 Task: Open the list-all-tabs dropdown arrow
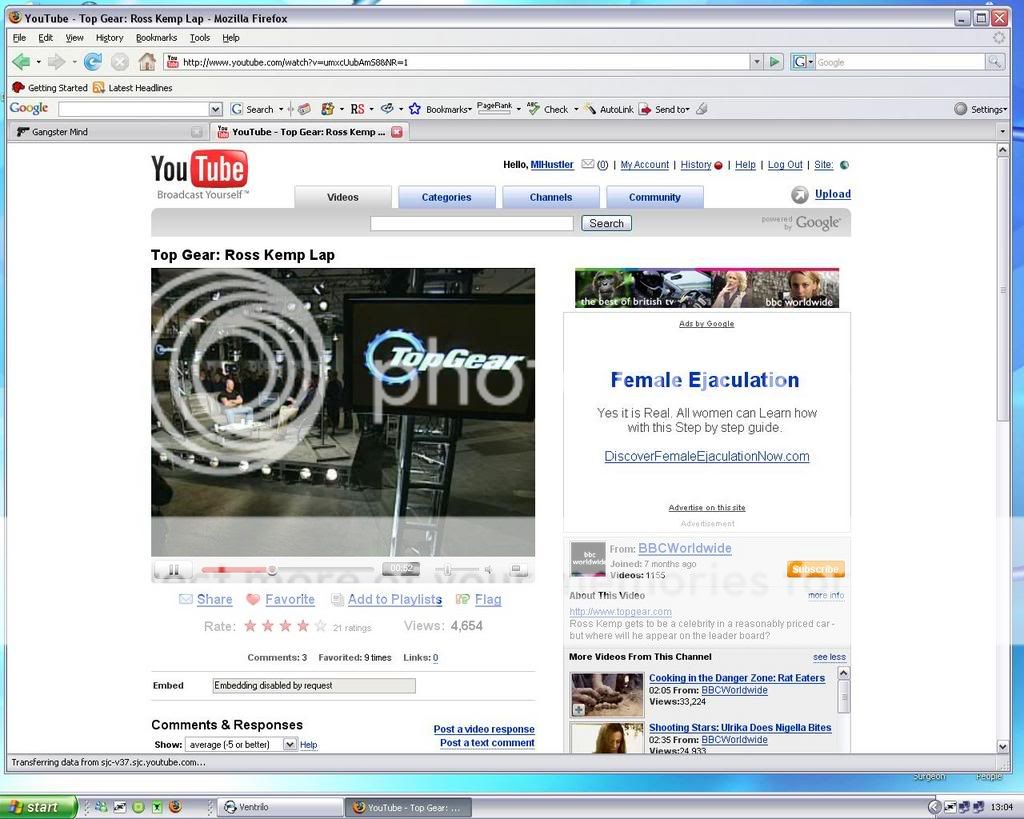pos(1002,132)
